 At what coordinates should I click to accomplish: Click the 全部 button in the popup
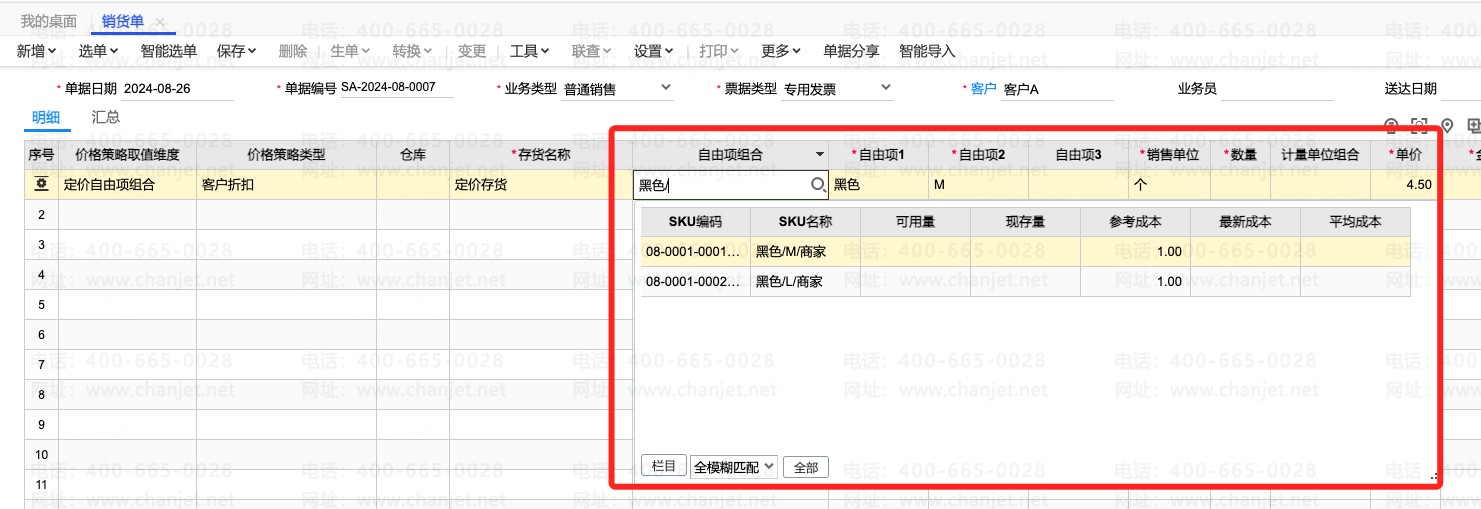[x=806, y=467]
